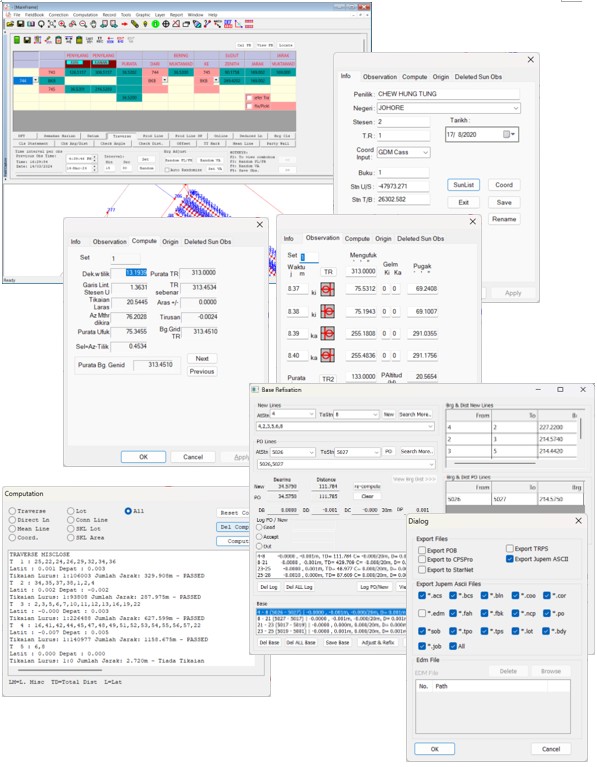This screenshot has width=597, height=767.
Task: Select the zoom out magnifier tool
Action: [83, 23]
